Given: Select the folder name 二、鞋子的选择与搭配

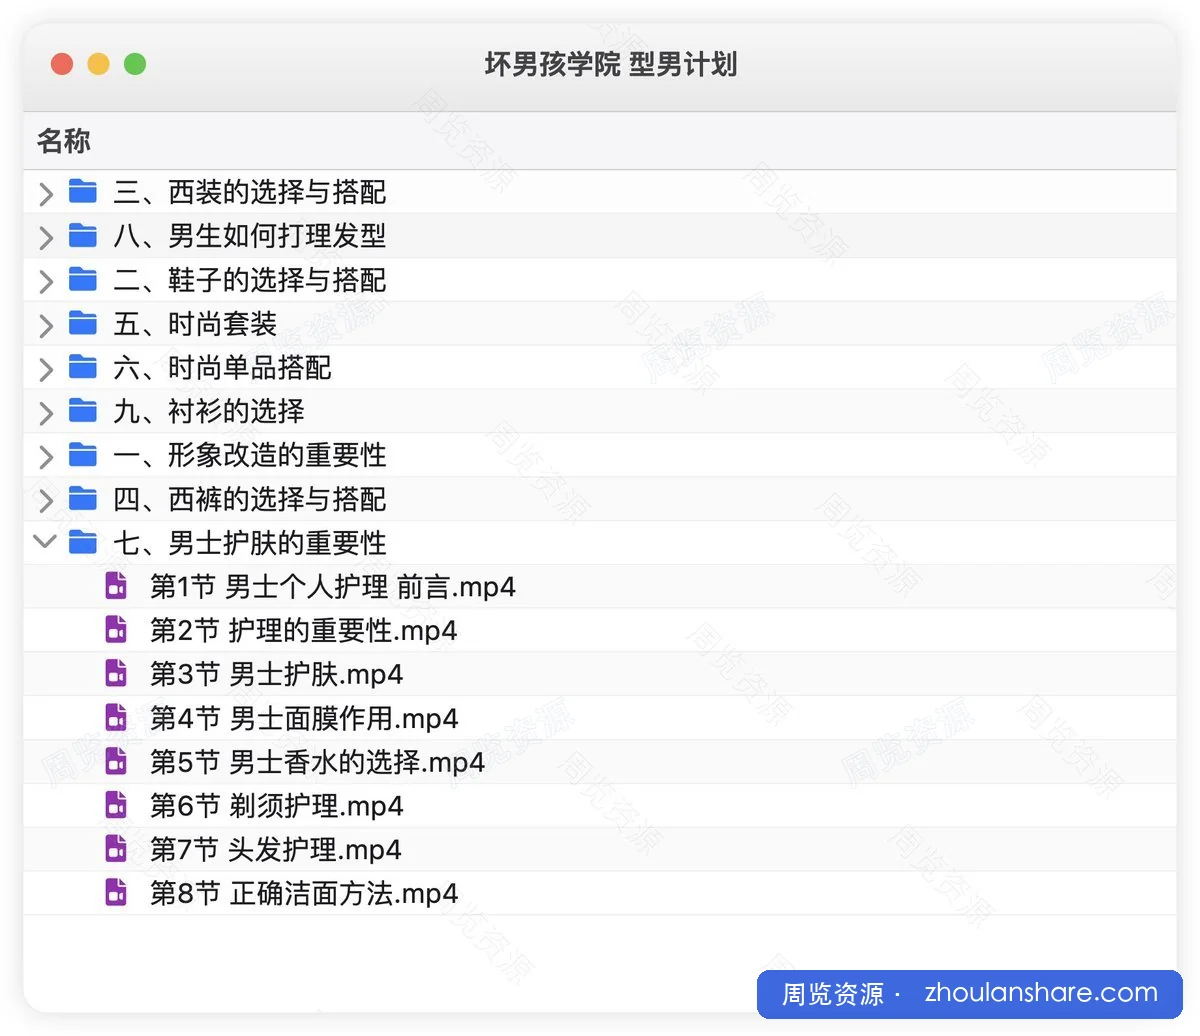Looking at the screenshot, I should tap(250, 280).
